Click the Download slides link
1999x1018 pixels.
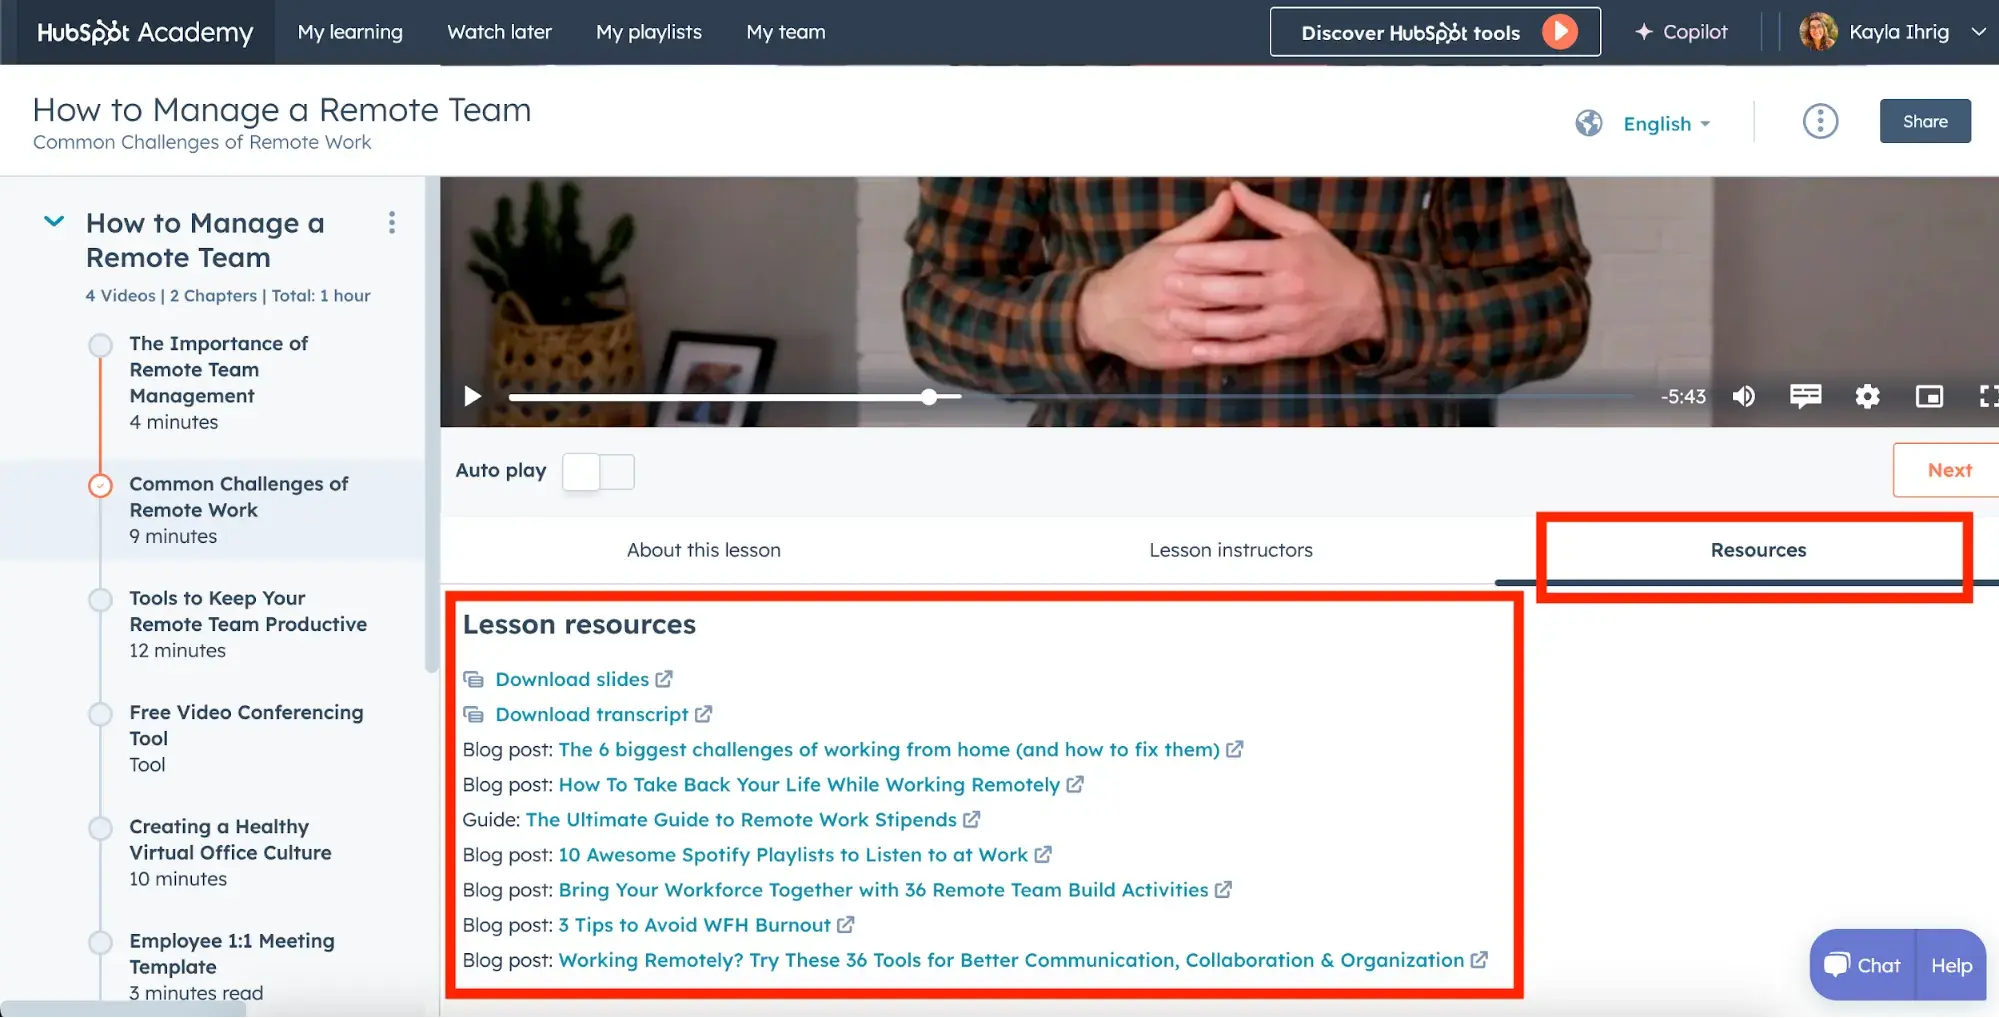572,679
